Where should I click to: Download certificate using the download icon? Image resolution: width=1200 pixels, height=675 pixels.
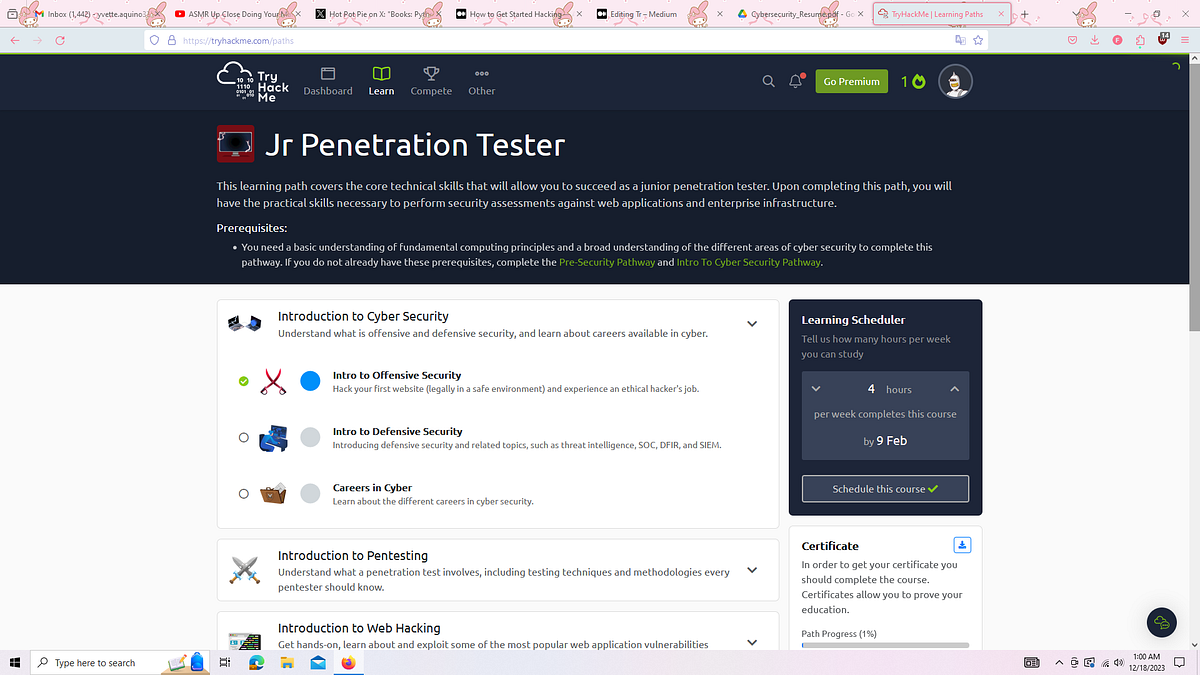pyautogui.click(x=962, y=545)
